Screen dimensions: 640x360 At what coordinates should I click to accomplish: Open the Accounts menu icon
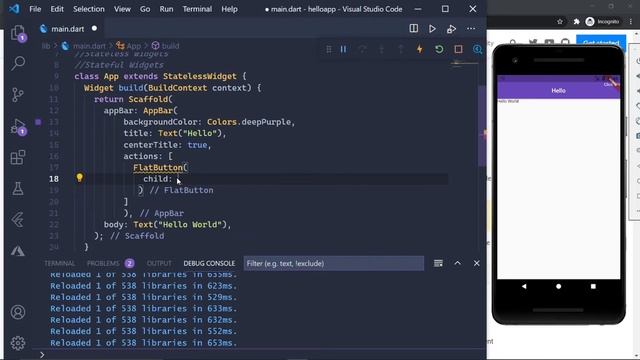coord(18,312)
